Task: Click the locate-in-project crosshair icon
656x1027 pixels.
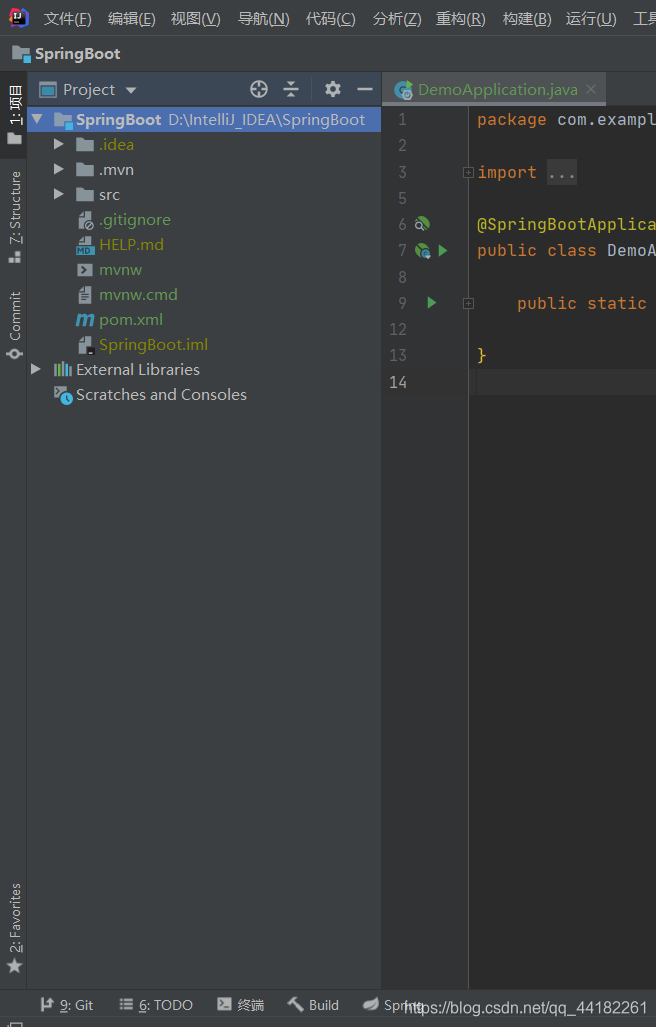Action: tap(259, 89)
